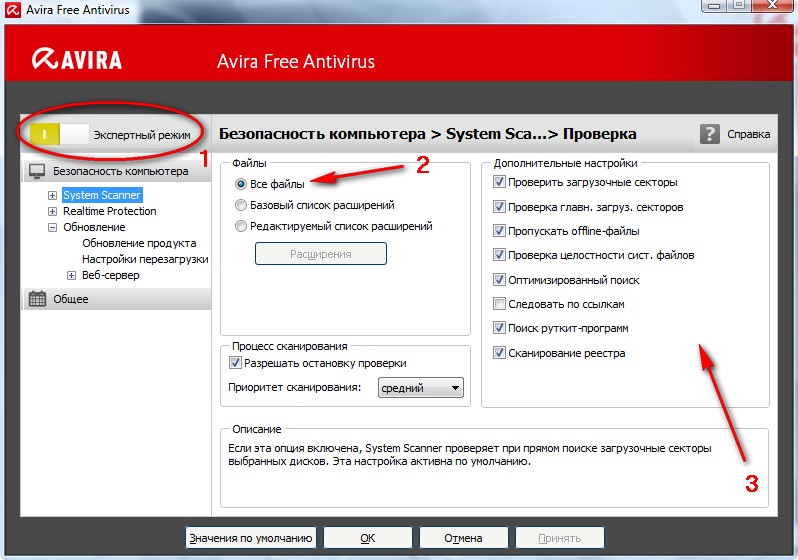This screenshot has height=560, width=798.
Task: Select Realtime Protection in tree
Action: tap(109, 211)
